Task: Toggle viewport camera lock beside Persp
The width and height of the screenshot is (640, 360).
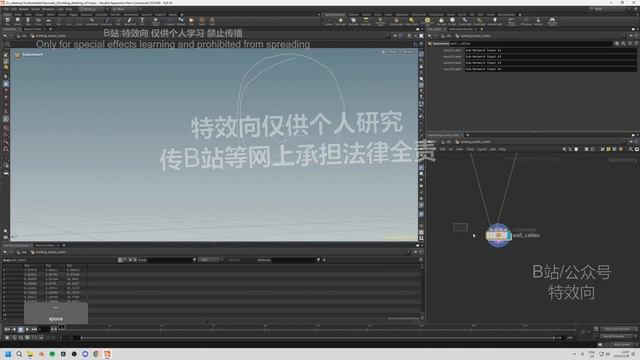Action: (x=383, y=52)
